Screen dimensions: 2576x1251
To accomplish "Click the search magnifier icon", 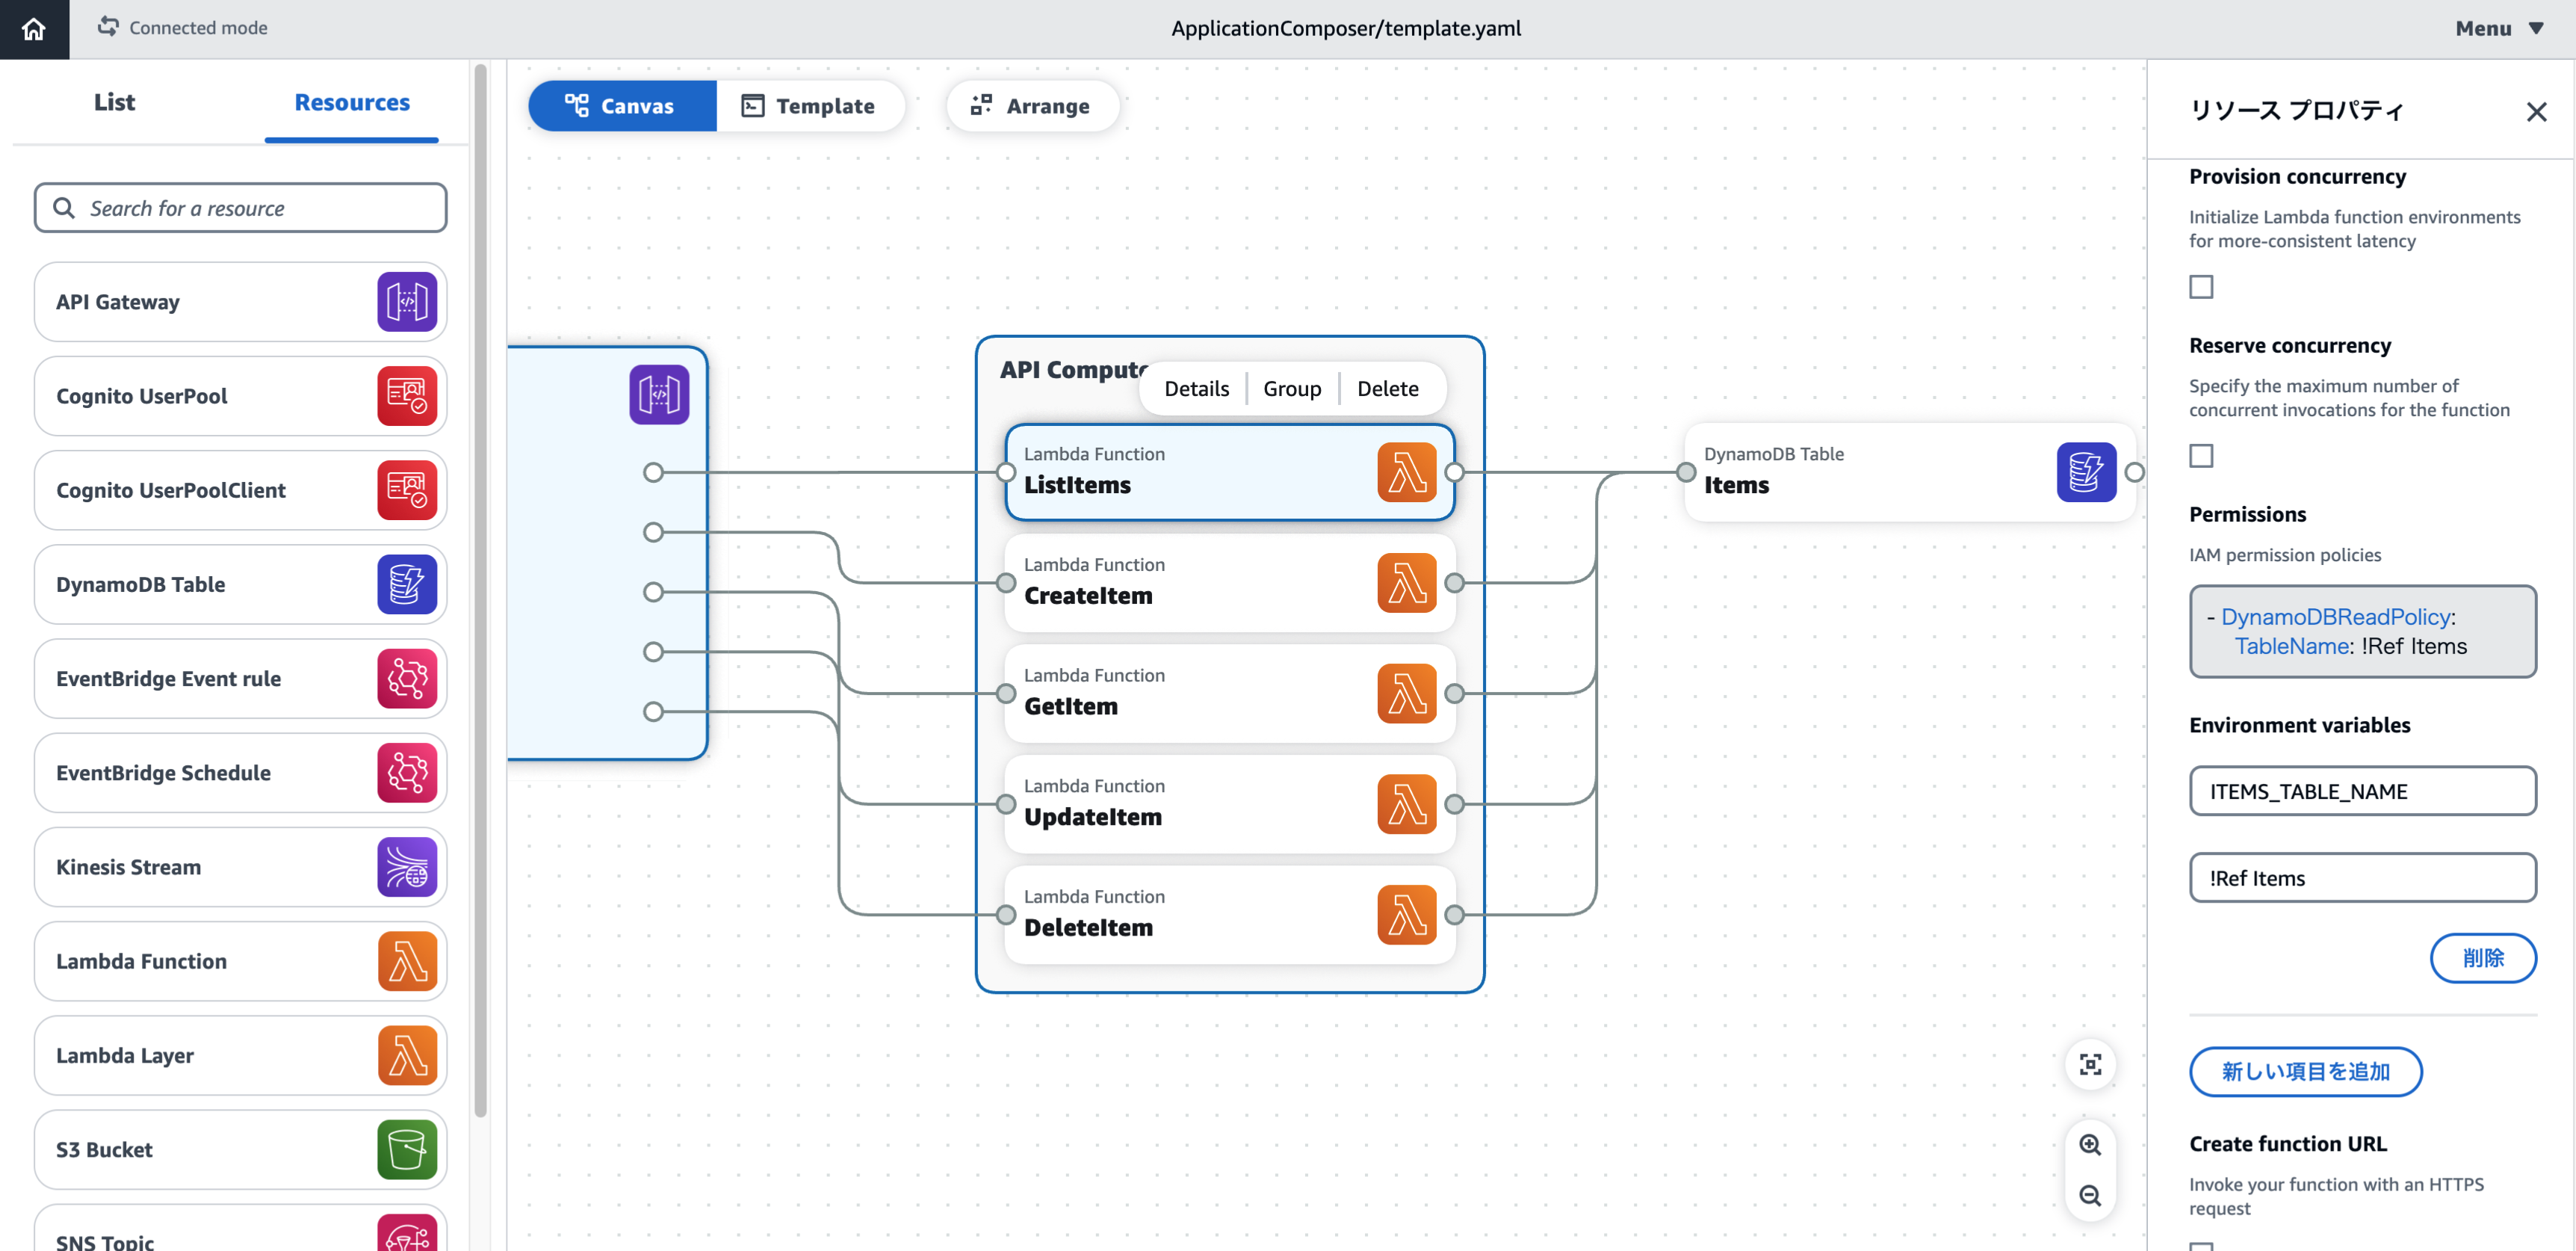I will click(64, 208).
